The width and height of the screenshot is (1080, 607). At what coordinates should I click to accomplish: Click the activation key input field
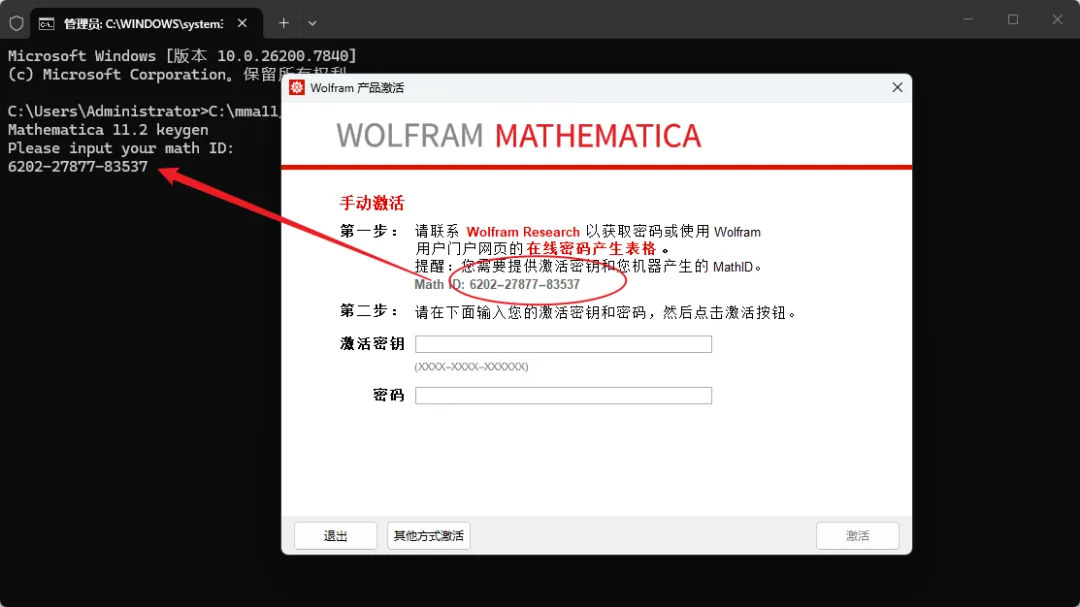pyautogui.click(x=563, y=344)
